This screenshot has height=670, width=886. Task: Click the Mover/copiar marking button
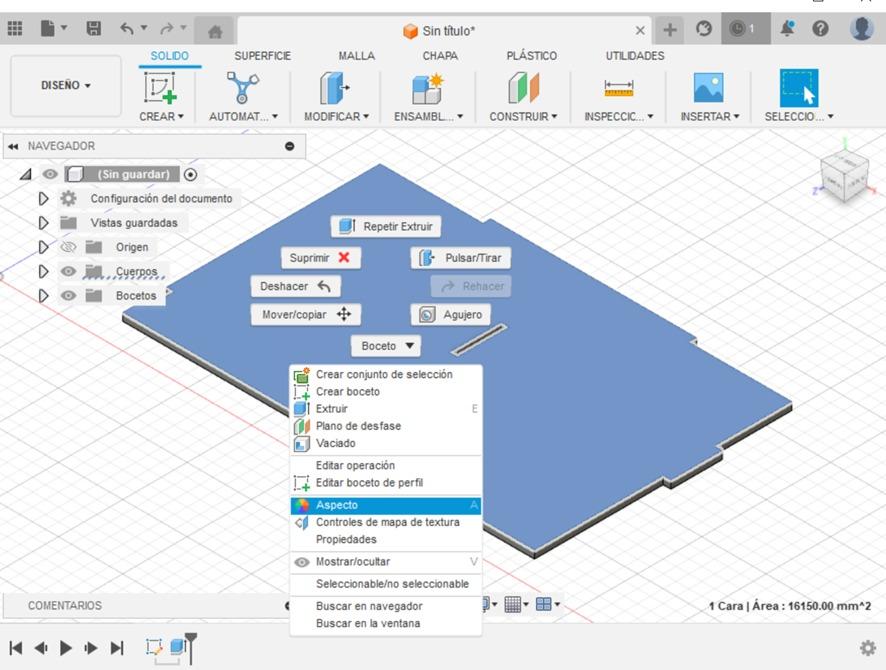click(x=306, y=315)
